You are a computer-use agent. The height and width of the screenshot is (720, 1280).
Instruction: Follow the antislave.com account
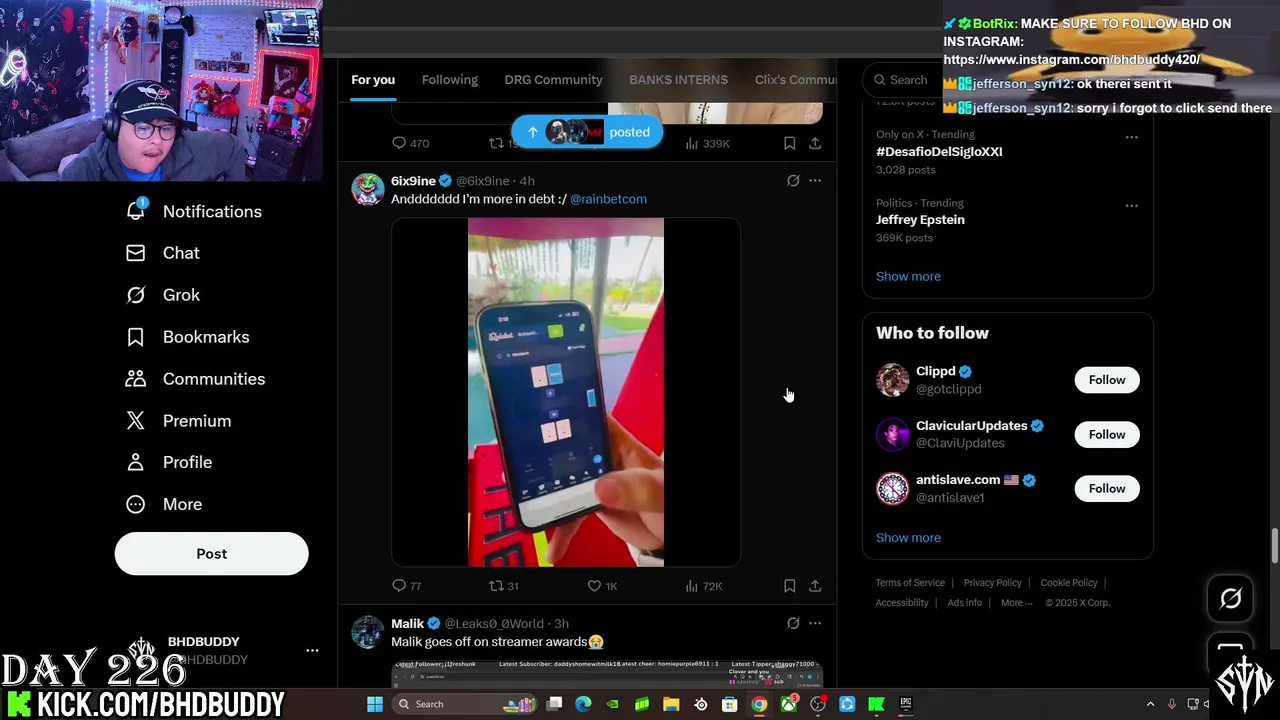[x=1107, y=488]
